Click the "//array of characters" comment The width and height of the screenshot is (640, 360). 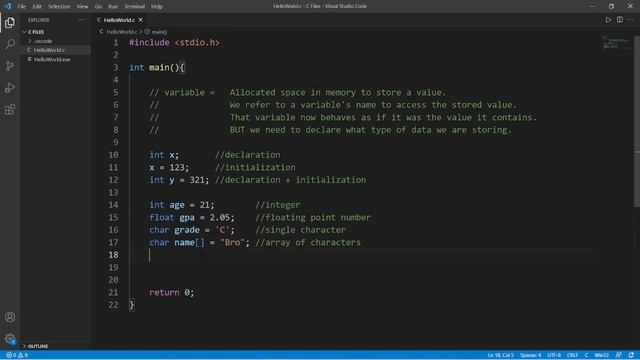(308, 242)
